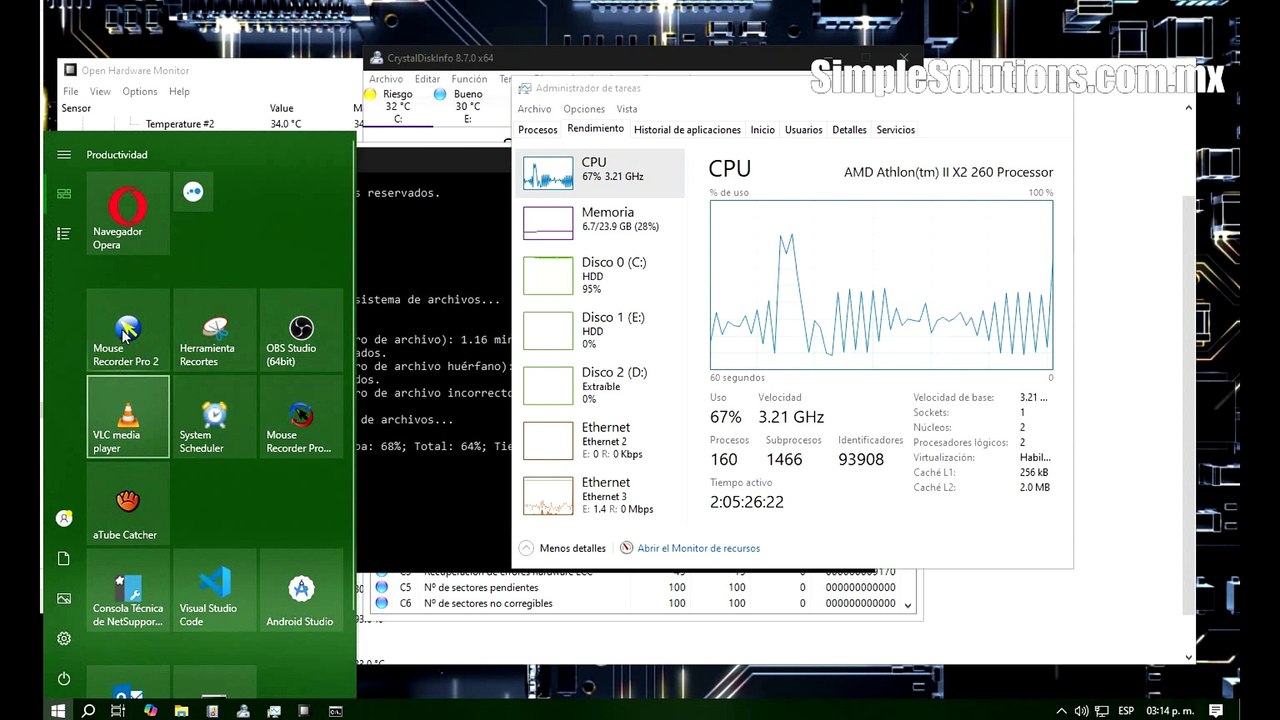Open View menu in Open Hardware Monitor
Image resolution: width=1280 pixels, height=720 pixels.
coord(100,91)
